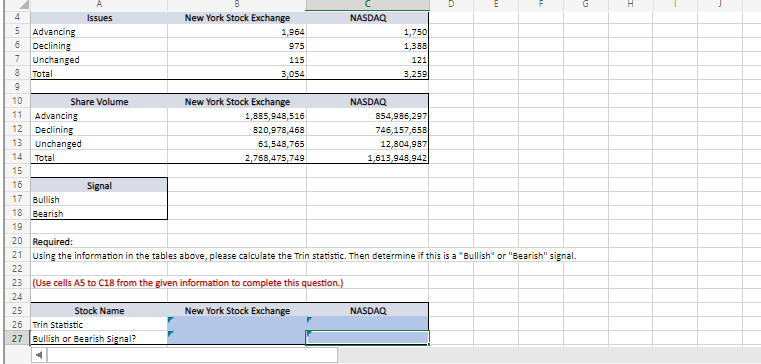Image resolution: width=761 pixels, height=364 pixels.
Task: Click New York Stock Exchange header in Share Volume table
Action: tap(237, 102)
